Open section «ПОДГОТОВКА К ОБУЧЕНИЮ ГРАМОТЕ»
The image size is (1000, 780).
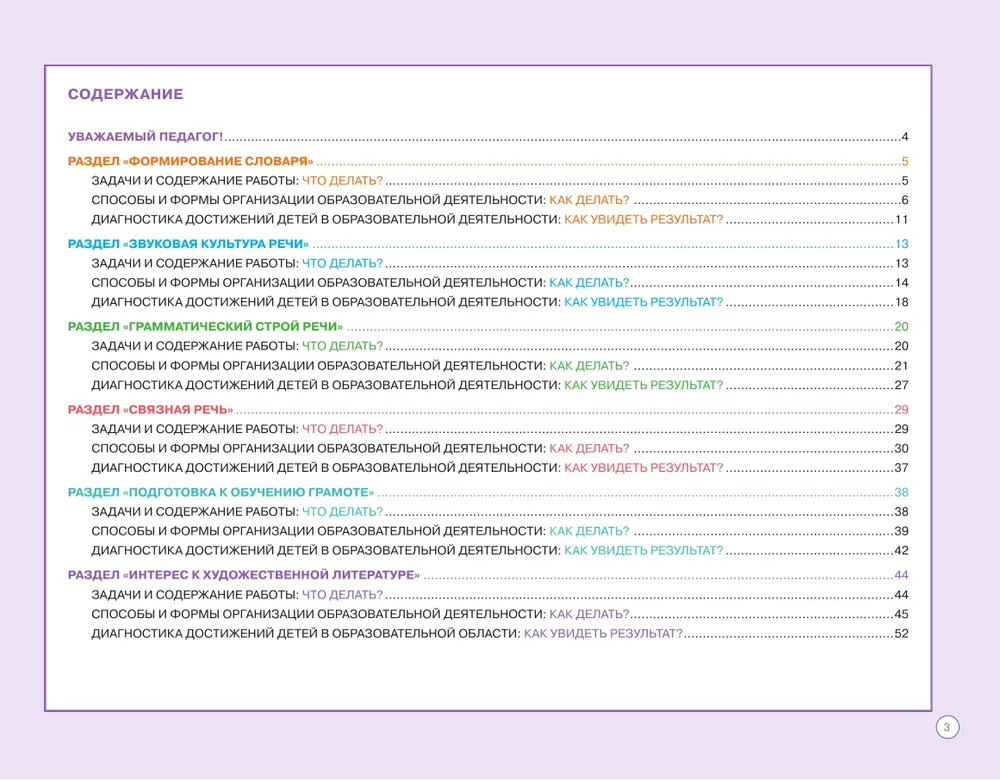(220, 492)
